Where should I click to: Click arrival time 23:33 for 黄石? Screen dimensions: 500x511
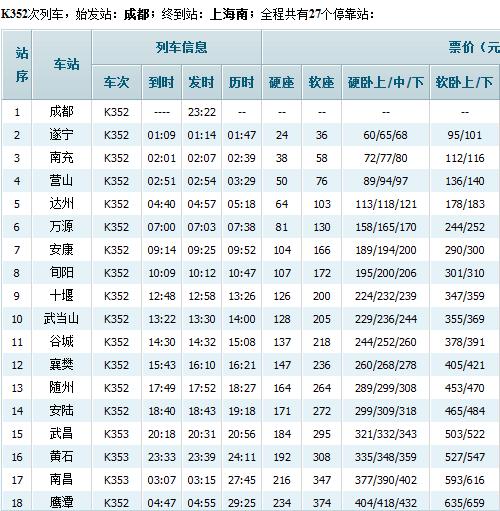tap(162, 457)
